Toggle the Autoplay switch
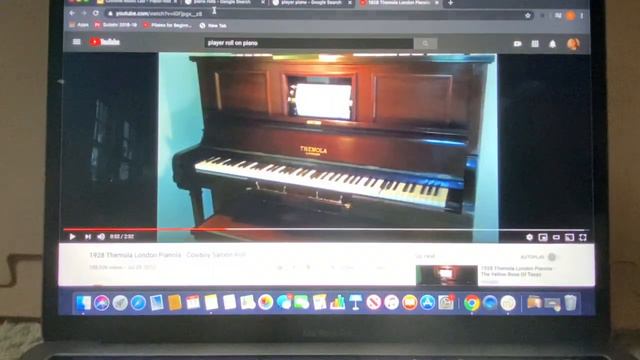640x360 pixels. coord(552,257)
